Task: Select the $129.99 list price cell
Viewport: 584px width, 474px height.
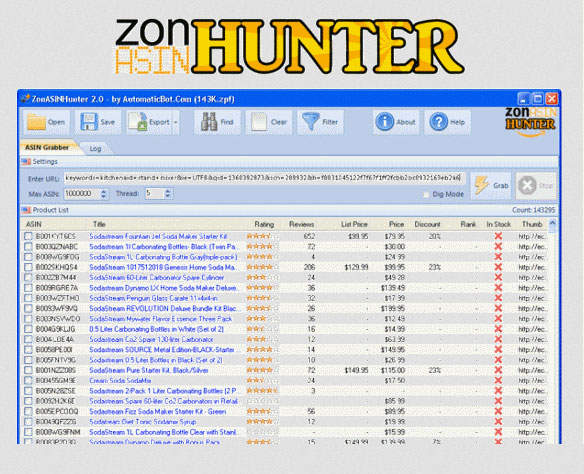Action: pos(356,267)
